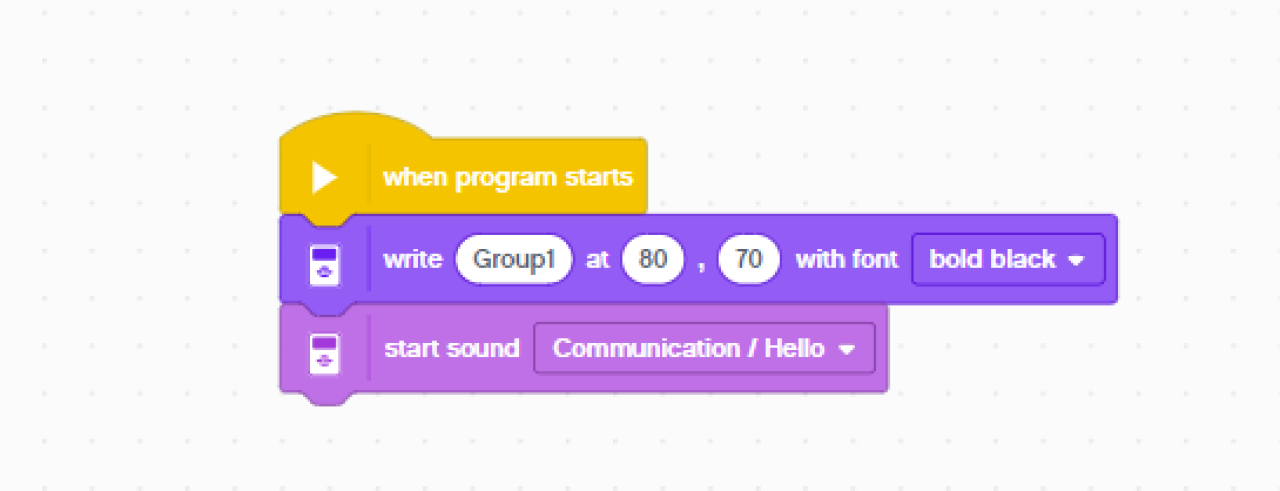Select the 70 y-coordinate field
Viewport: 1280px width, 491px height.
pos(749,260)
